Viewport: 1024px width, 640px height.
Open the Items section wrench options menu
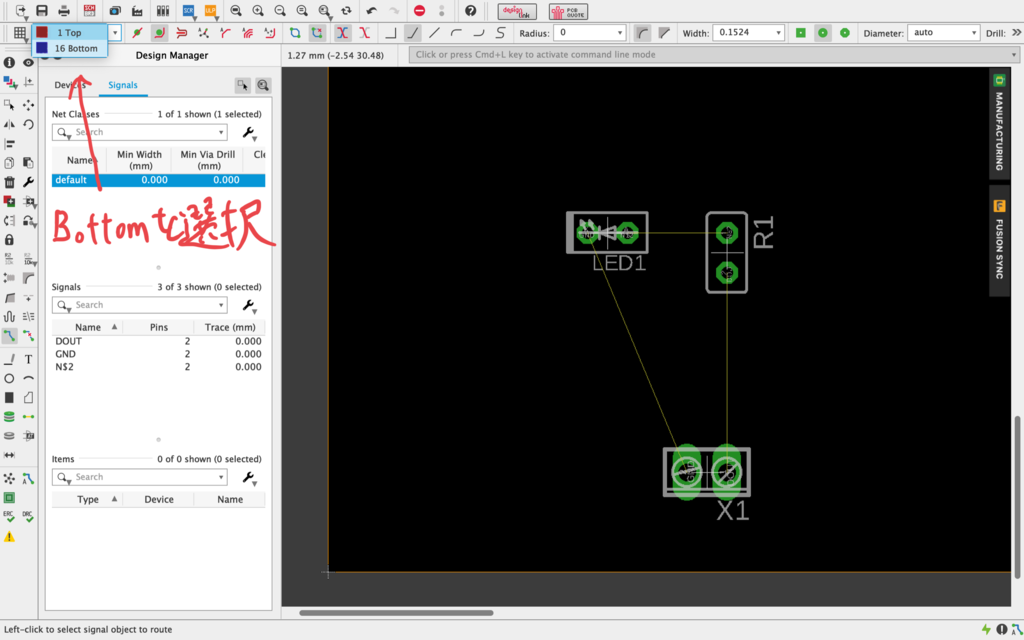249,477
